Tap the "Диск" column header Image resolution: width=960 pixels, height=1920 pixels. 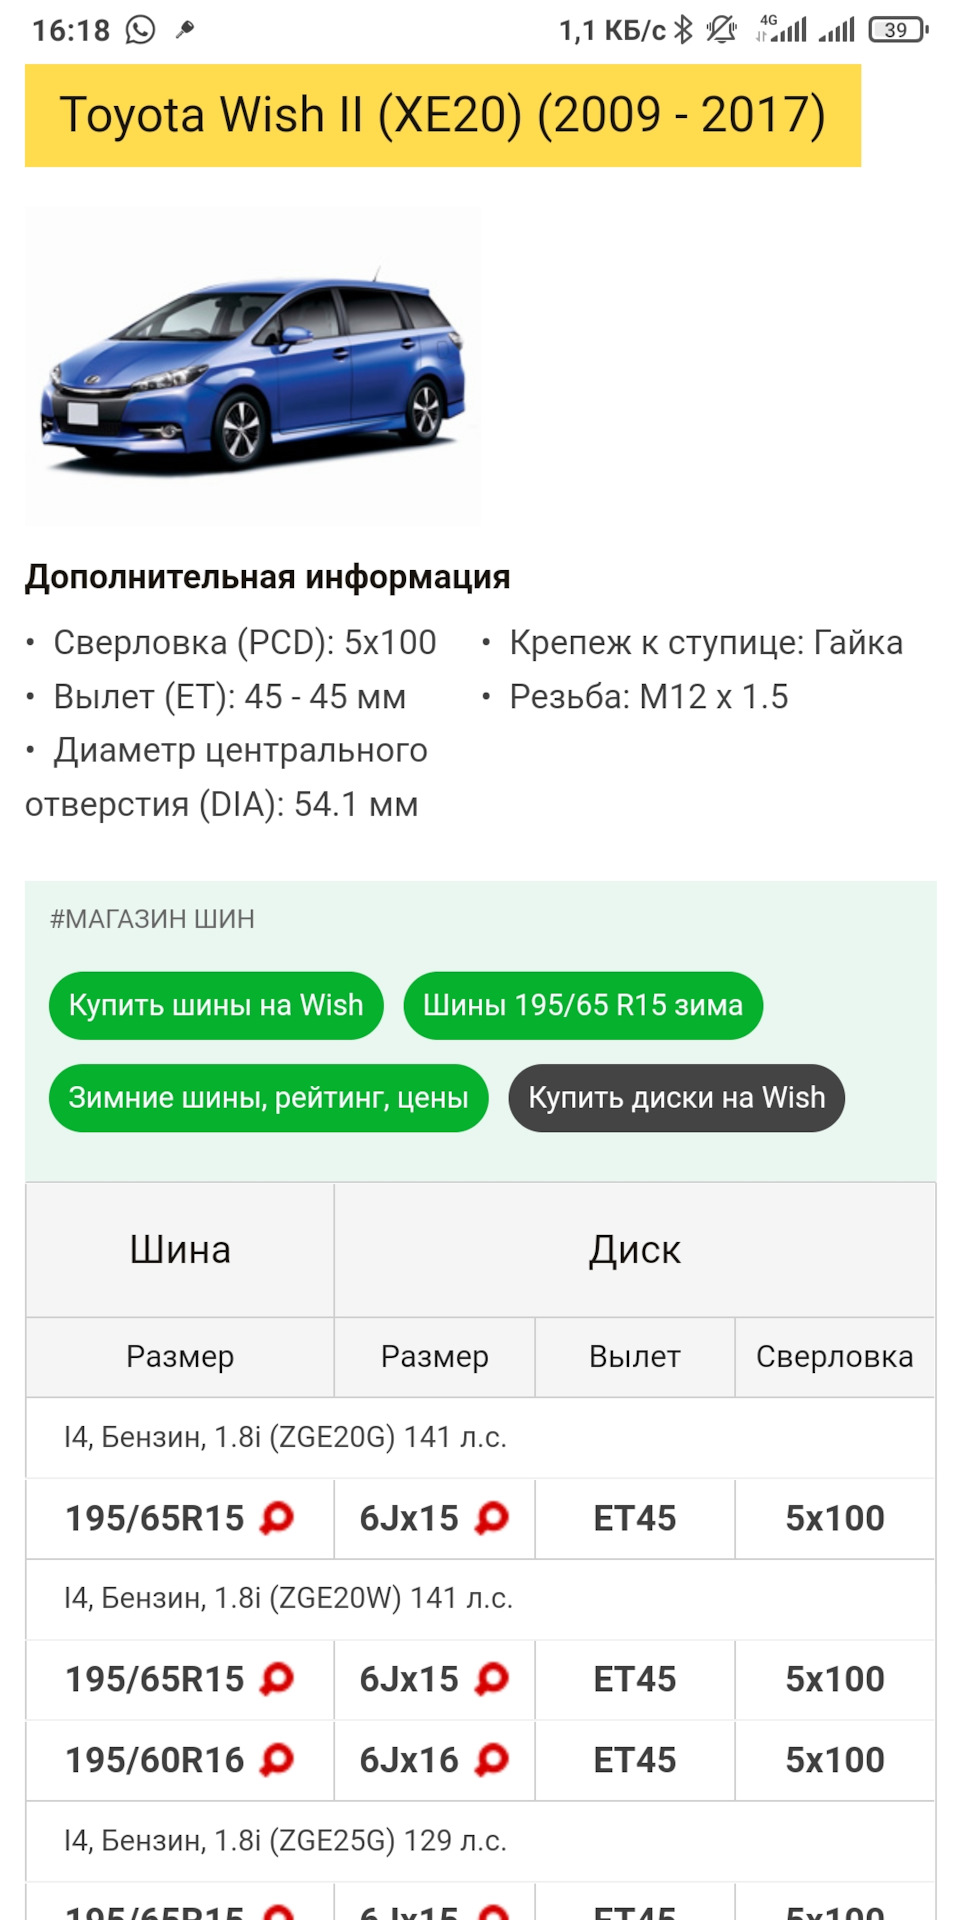pos(635,1250)
